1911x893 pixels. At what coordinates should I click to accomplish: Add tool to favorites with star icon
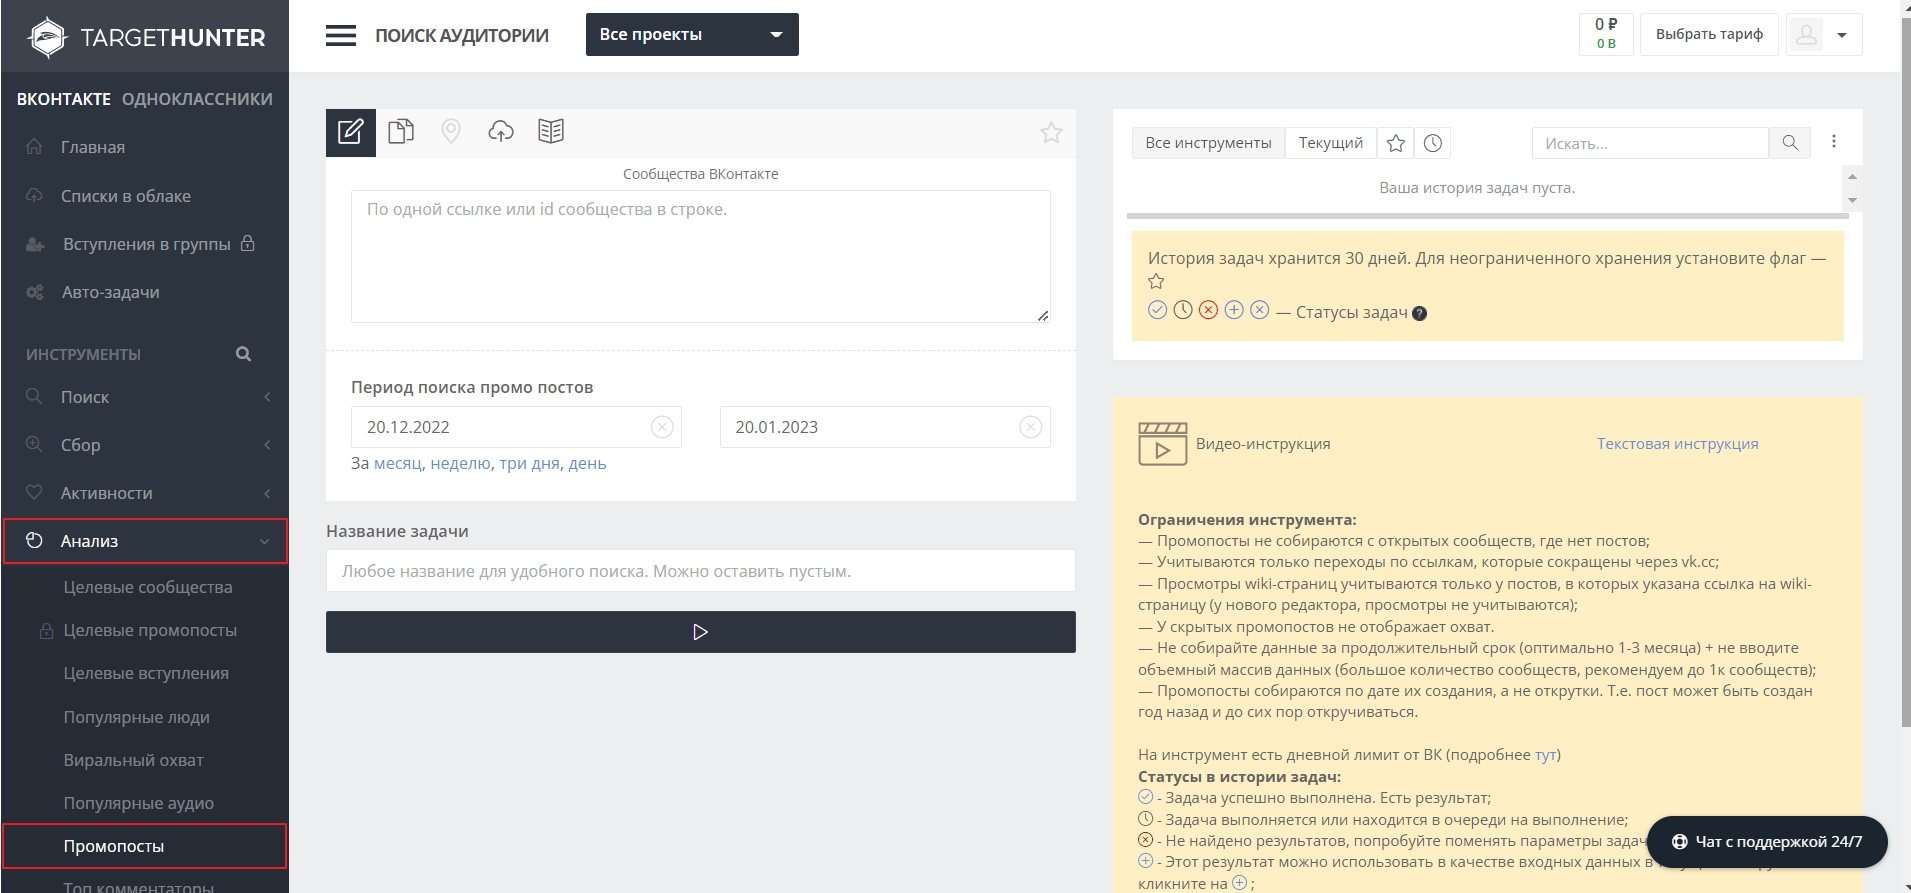1051,133
